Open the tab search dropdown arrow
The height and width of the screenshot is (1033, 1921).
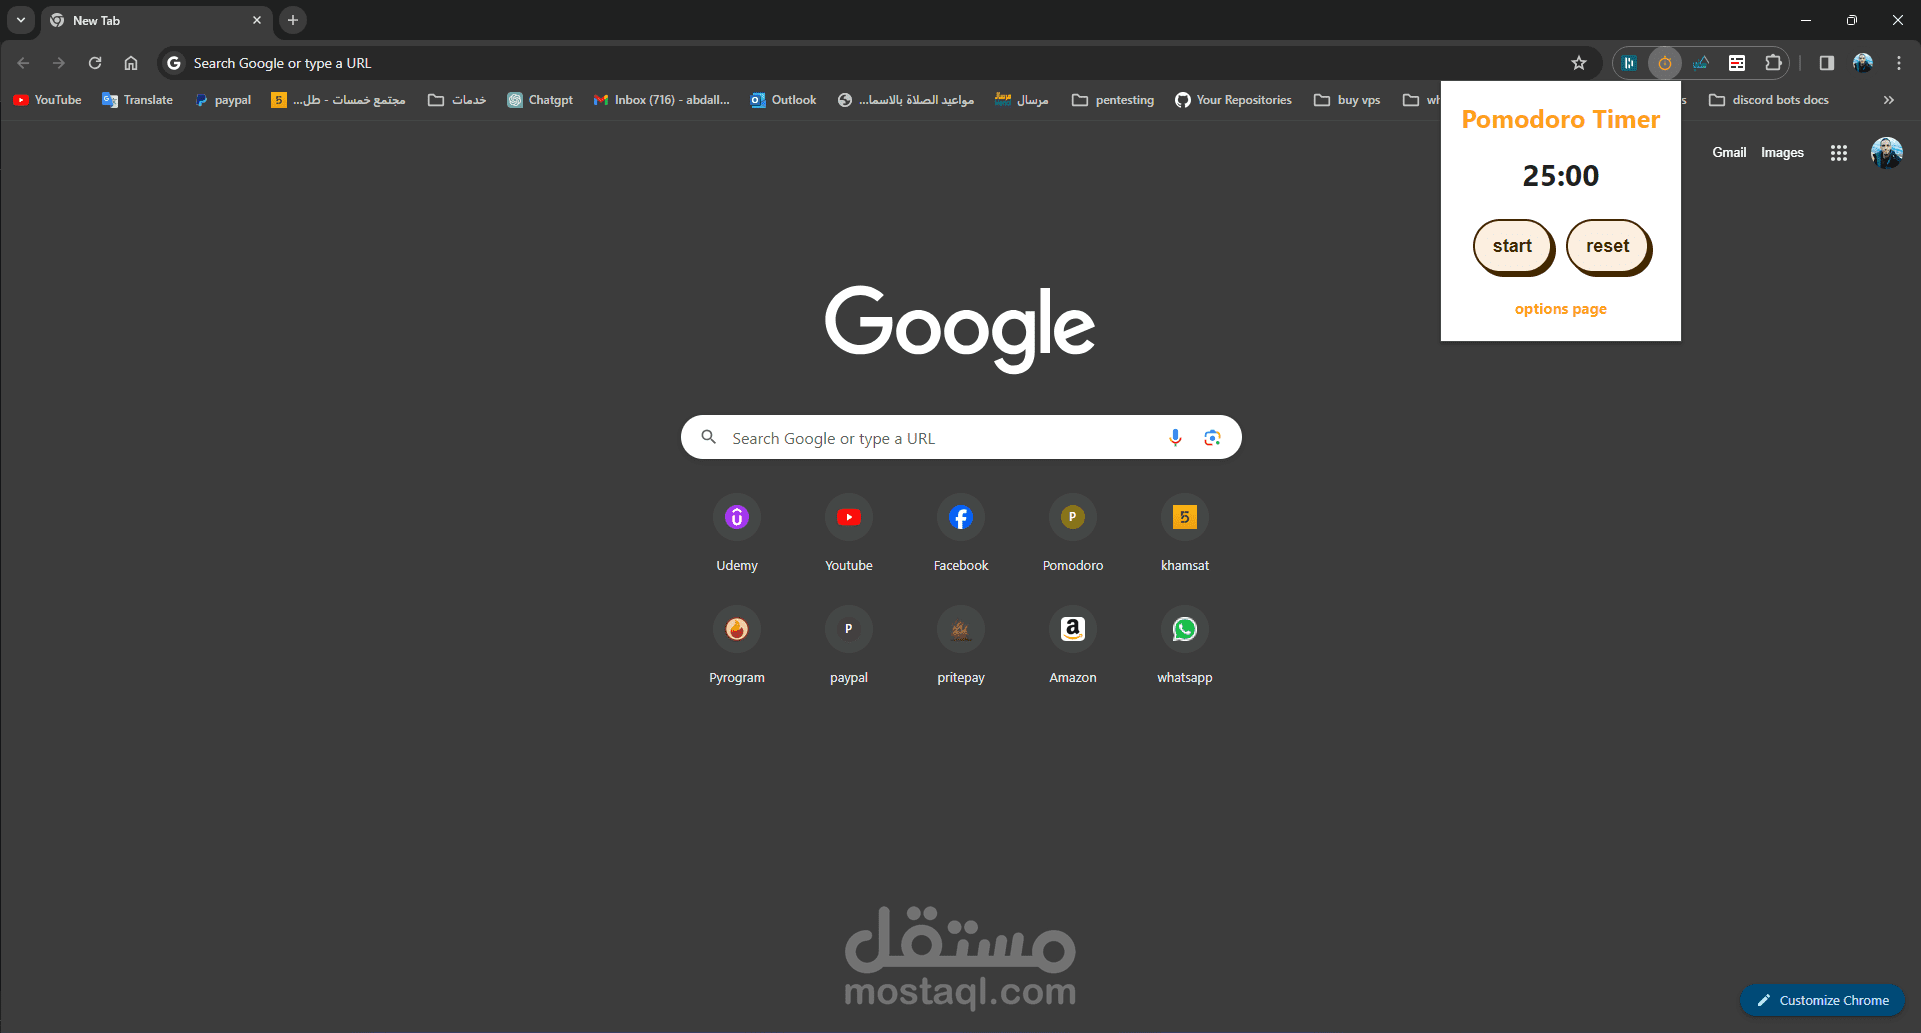coord(21,19)
